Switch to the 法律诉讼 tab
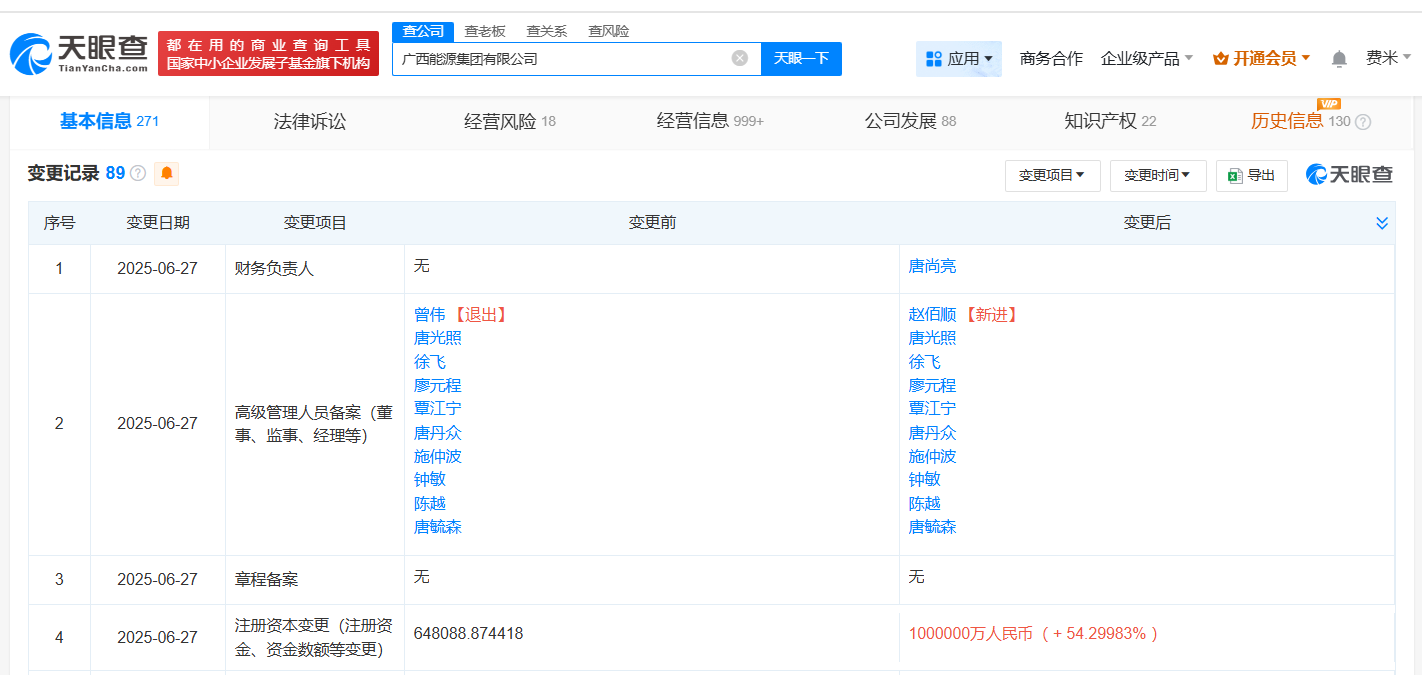The image size is (1422, 675). point(310,122)
